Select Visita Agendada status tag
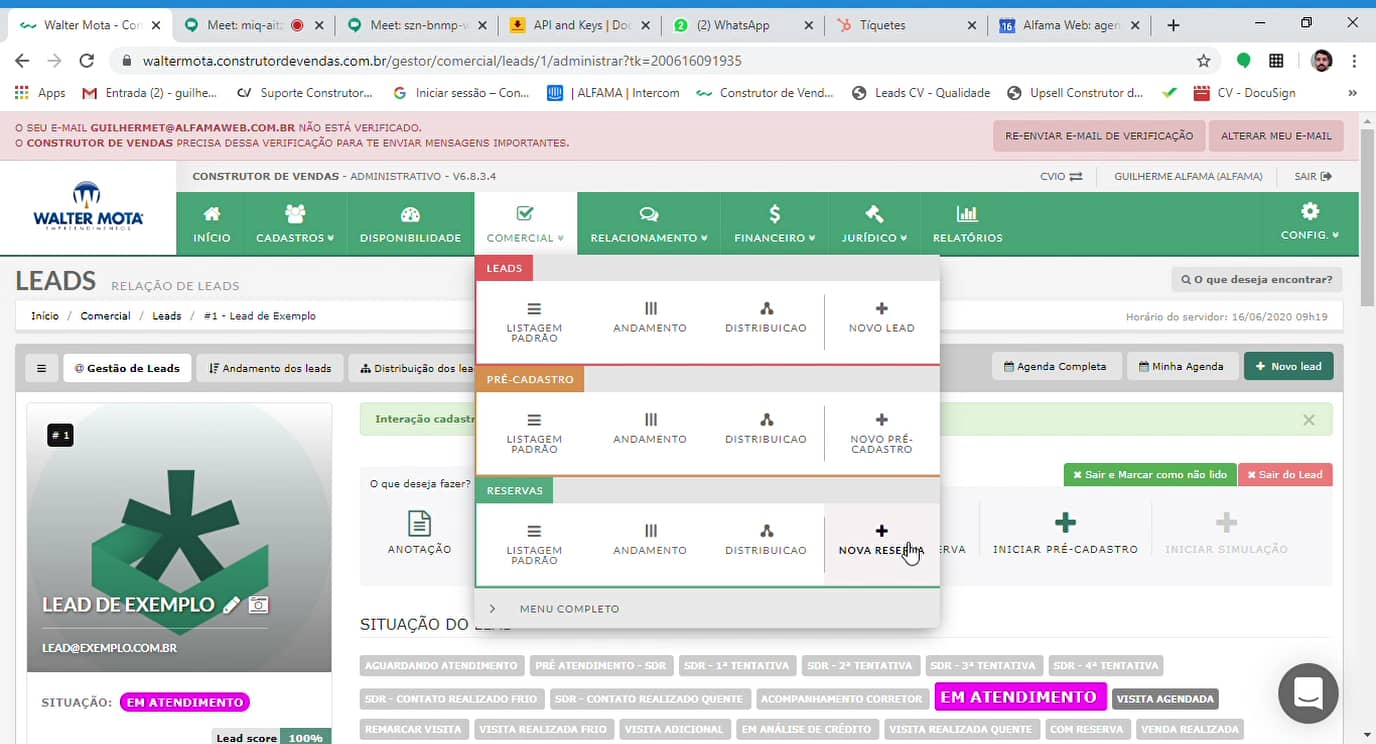 click(1165, 698)
